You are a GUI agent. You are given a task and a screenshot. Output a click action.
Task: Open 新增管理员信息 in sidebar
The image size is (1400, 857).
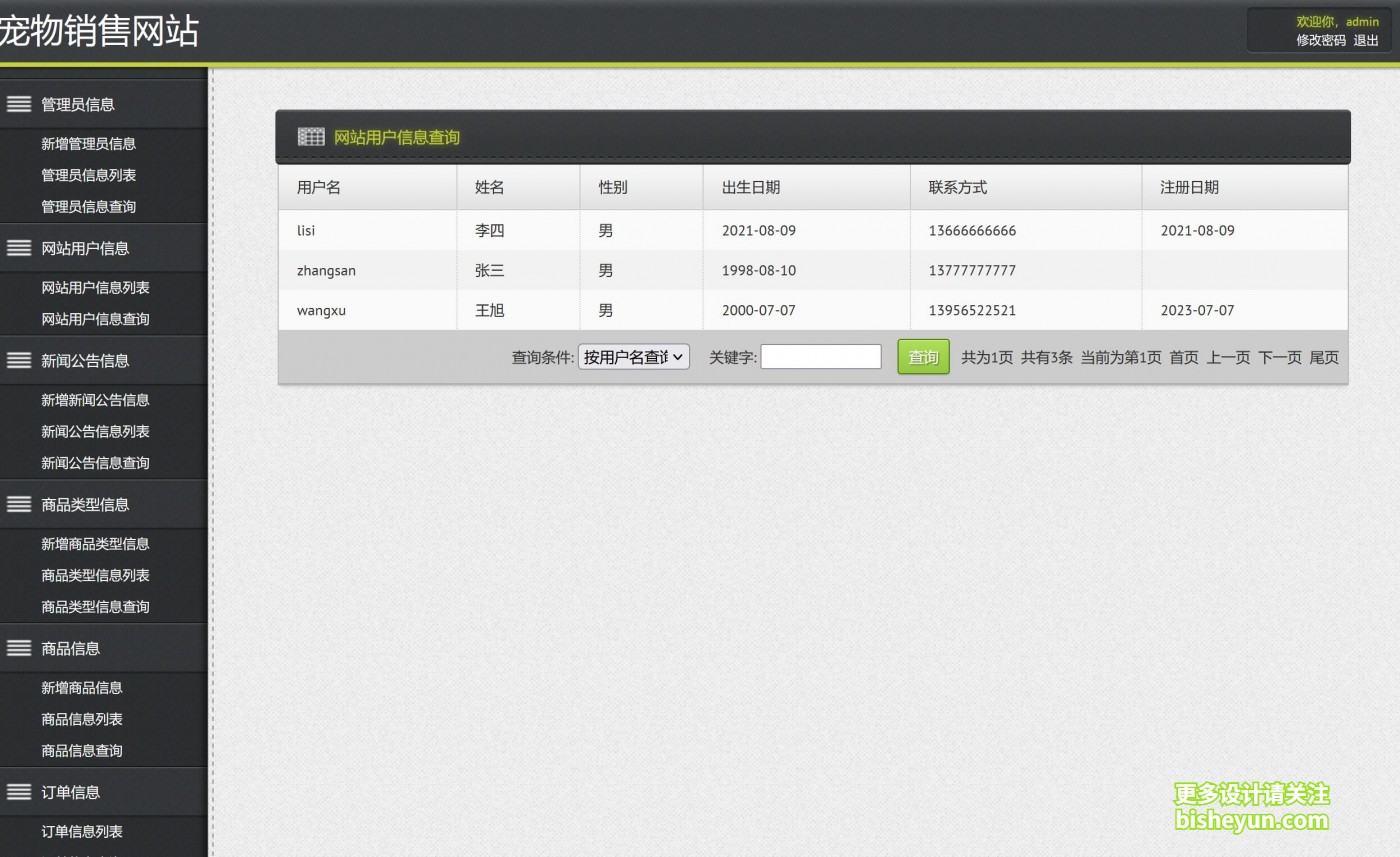(88, 144)
